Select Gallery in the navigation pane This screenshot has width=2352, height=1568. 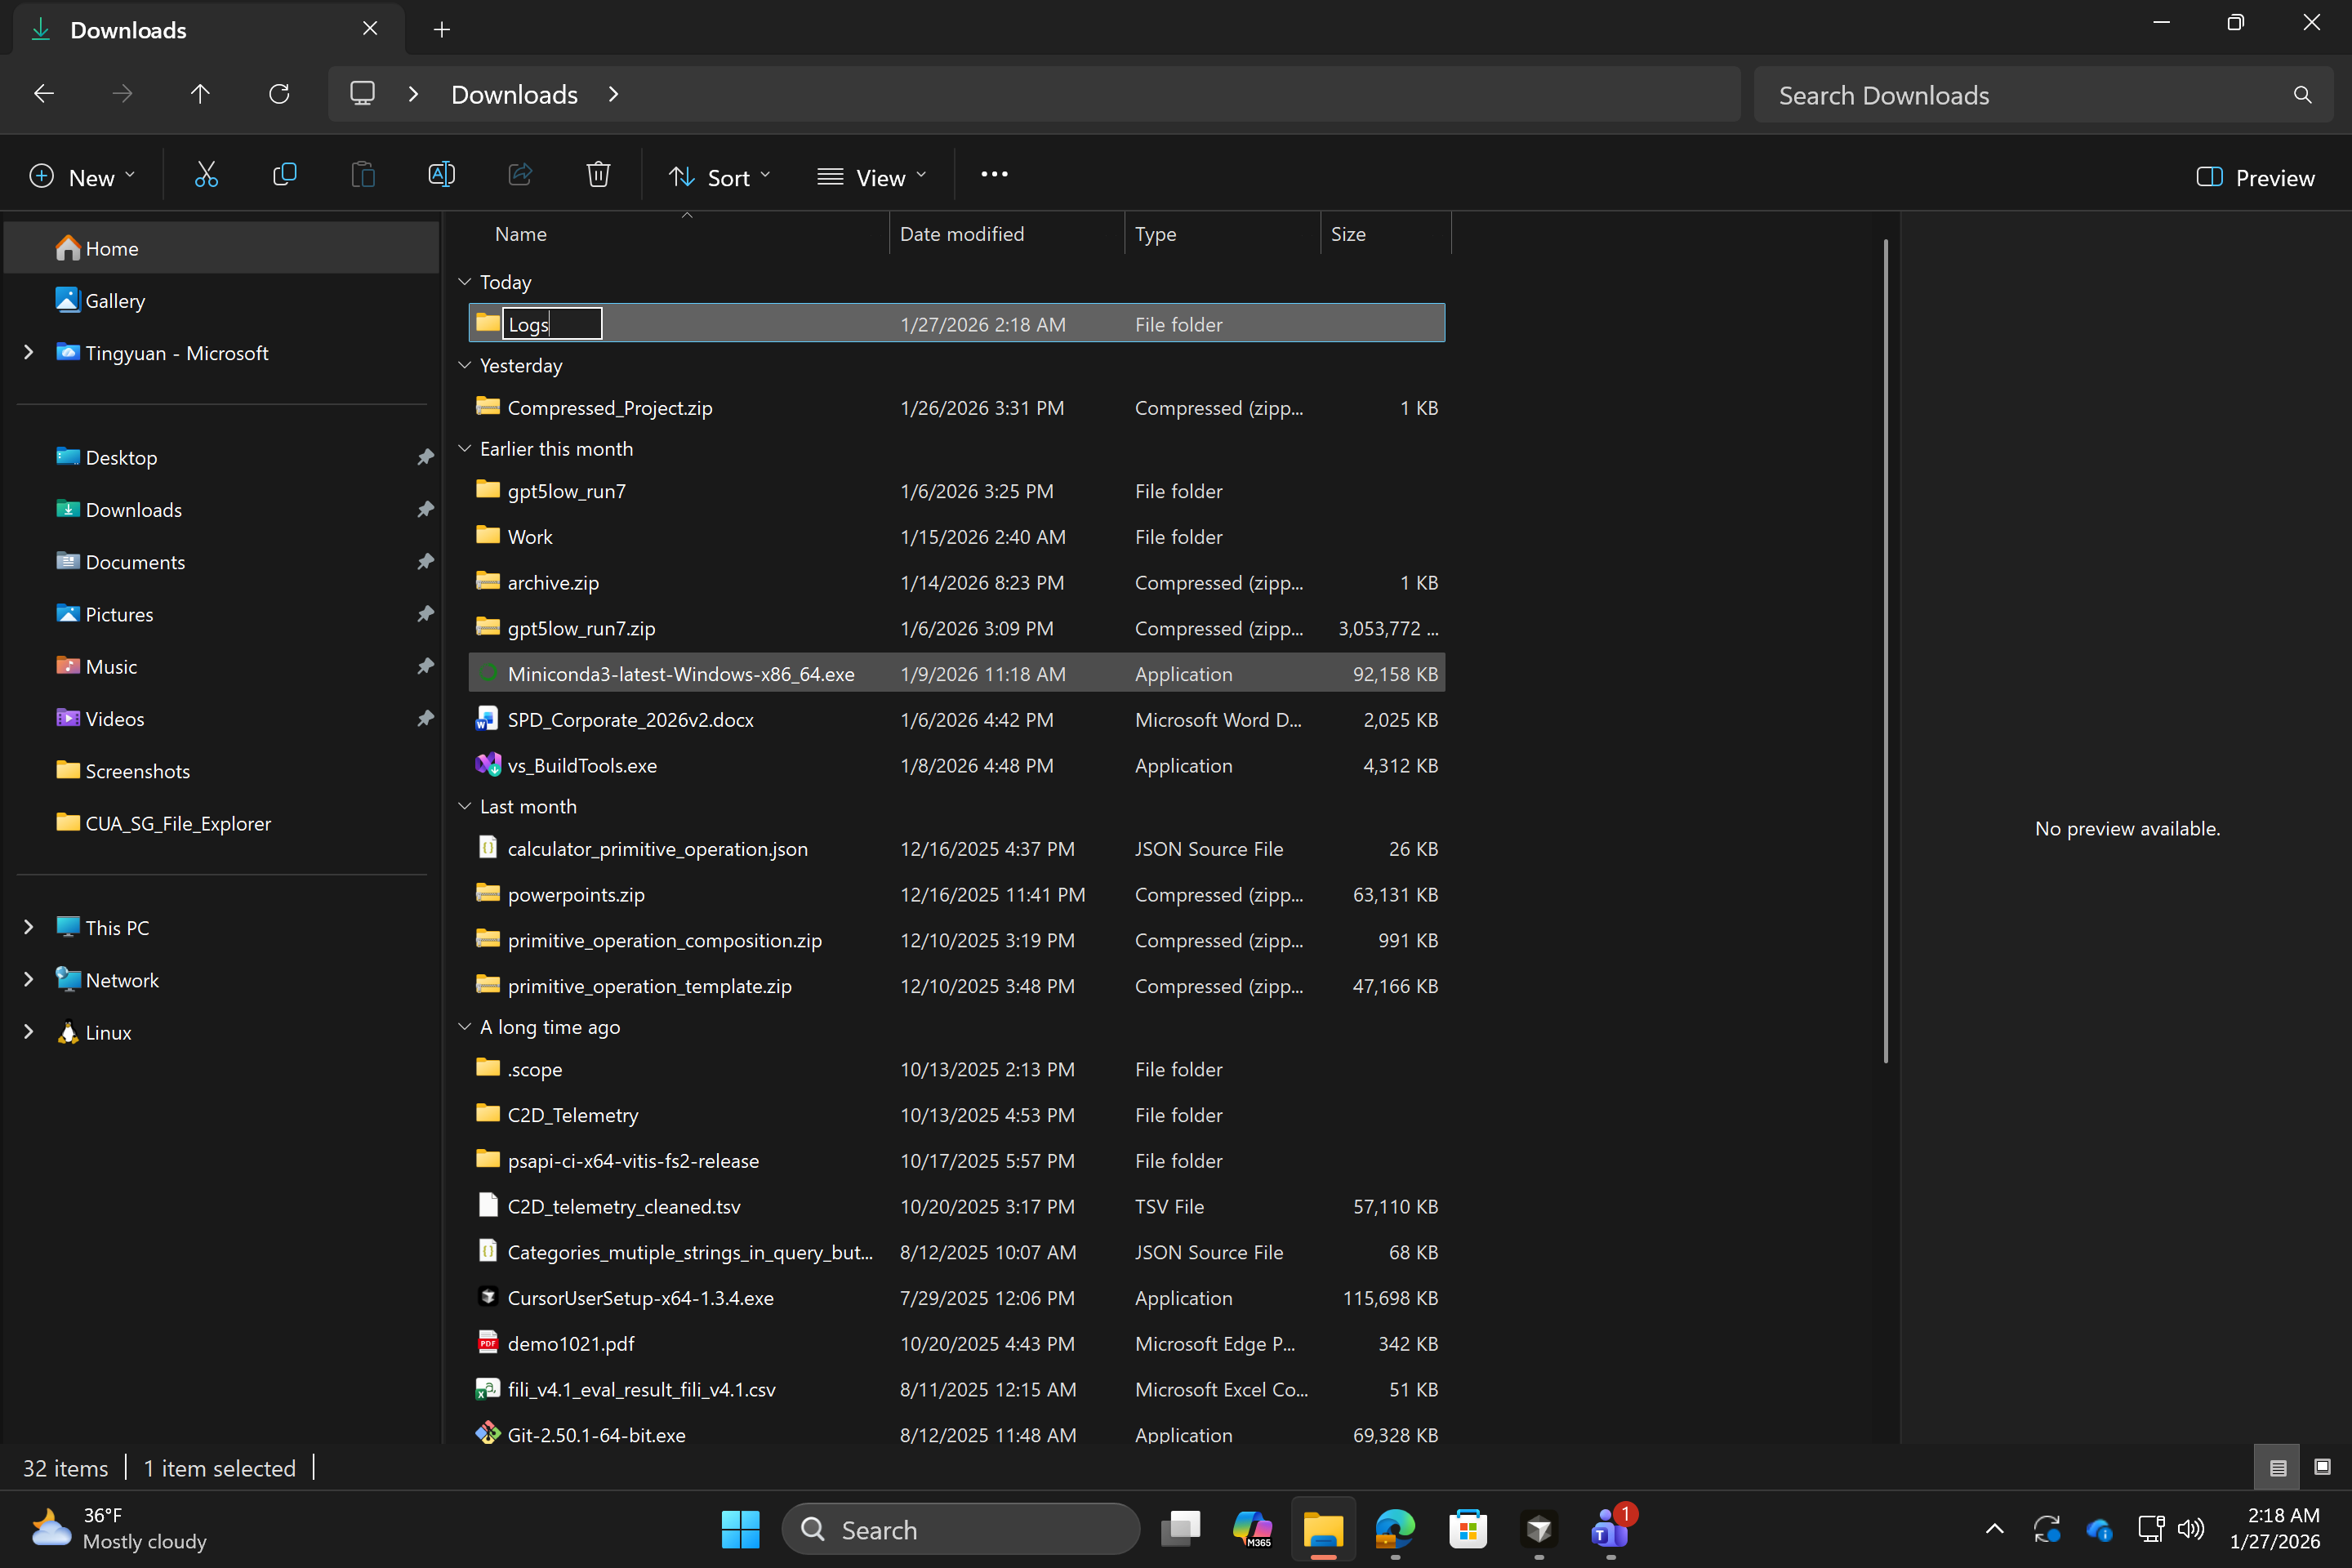click(115, 301)
